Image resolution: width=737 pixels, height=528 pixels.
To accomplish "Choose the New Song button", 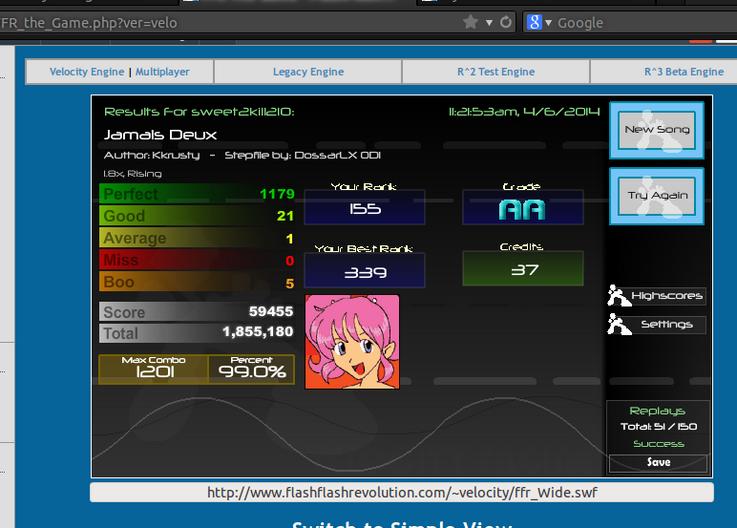I will click(657, 130).
